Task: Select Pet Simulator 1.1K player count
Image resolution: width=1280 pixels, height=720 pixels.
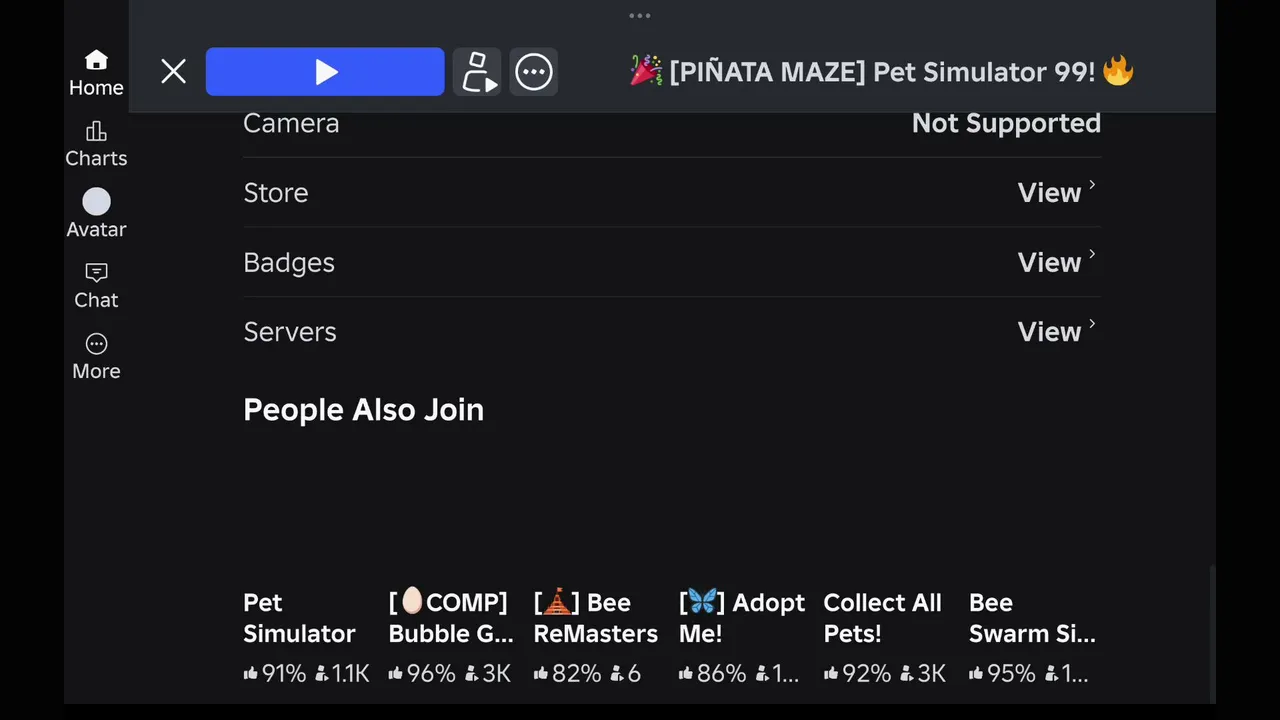Action: (x=342, y=674)
